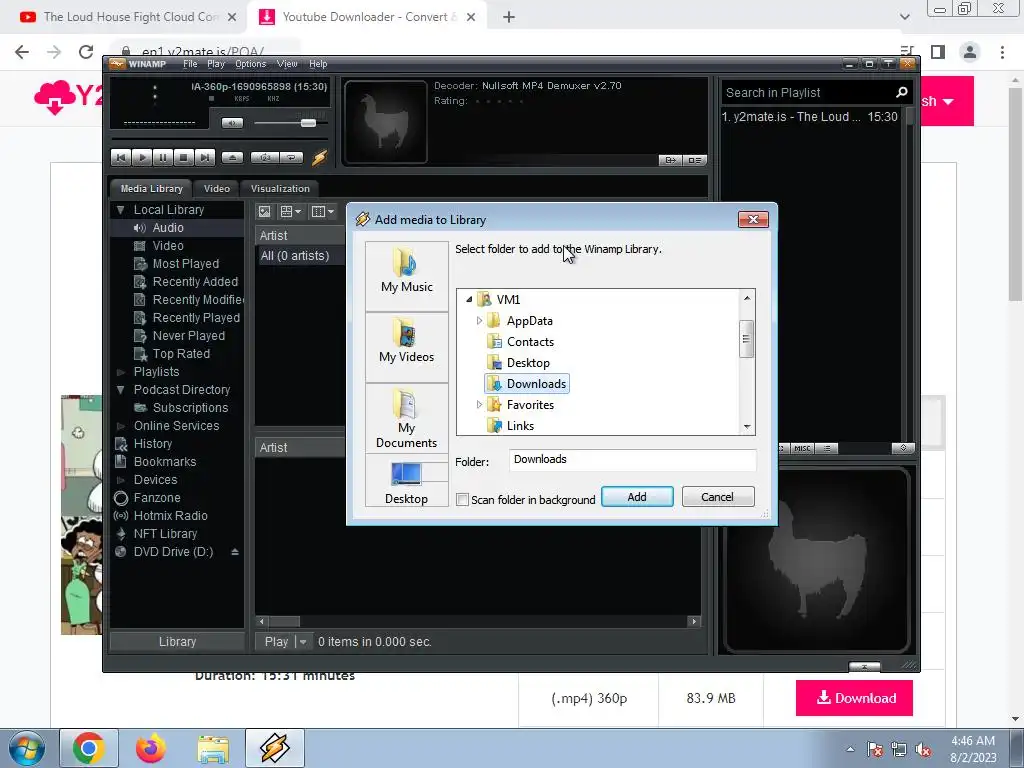Click the Folder name input field
The height and width of the screenshot is (768, 1024).
click(x=632, y=460)
